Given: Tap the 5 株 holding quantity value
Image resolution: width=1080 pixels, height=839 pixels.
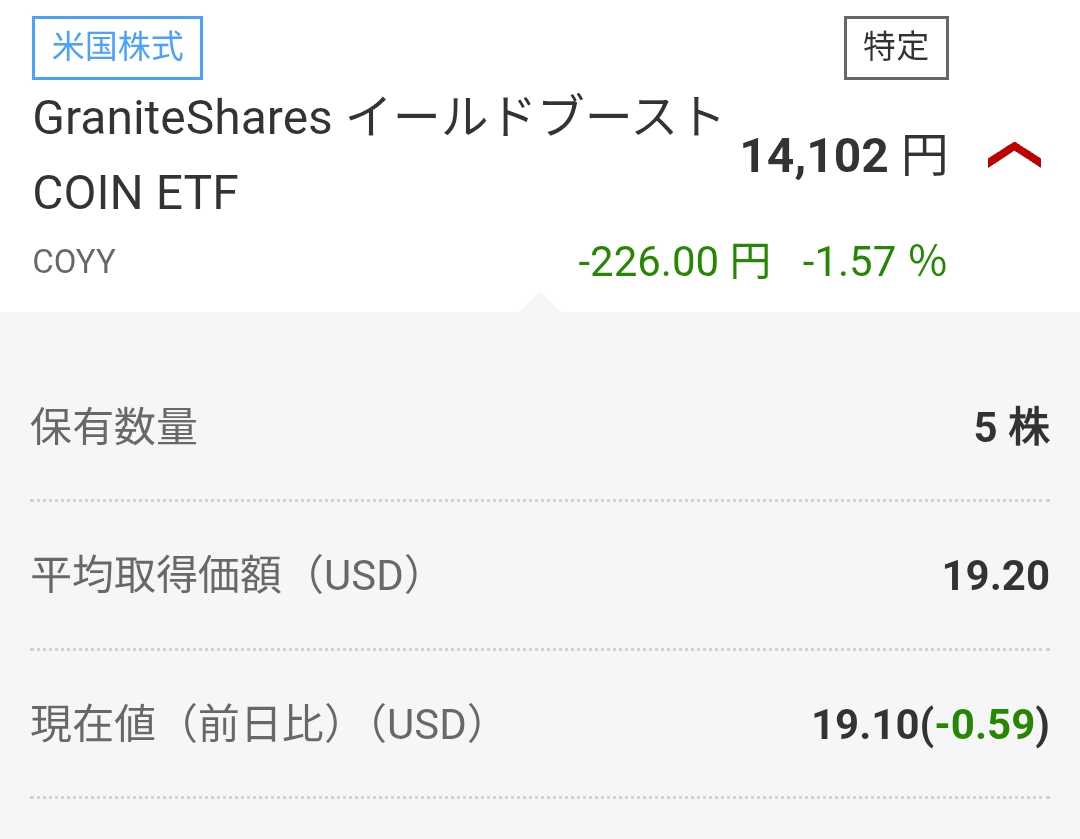Looking at the screenshot, I should 1012,427.
